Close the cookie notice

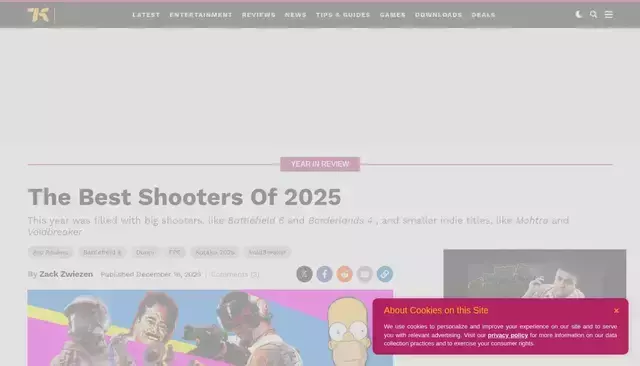point(616,311)
